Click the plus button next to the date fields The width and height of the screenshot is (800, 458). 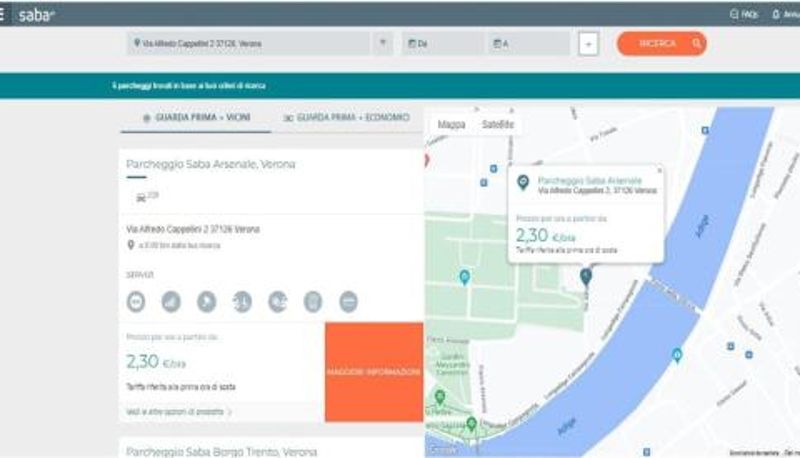tap(588, 44)
